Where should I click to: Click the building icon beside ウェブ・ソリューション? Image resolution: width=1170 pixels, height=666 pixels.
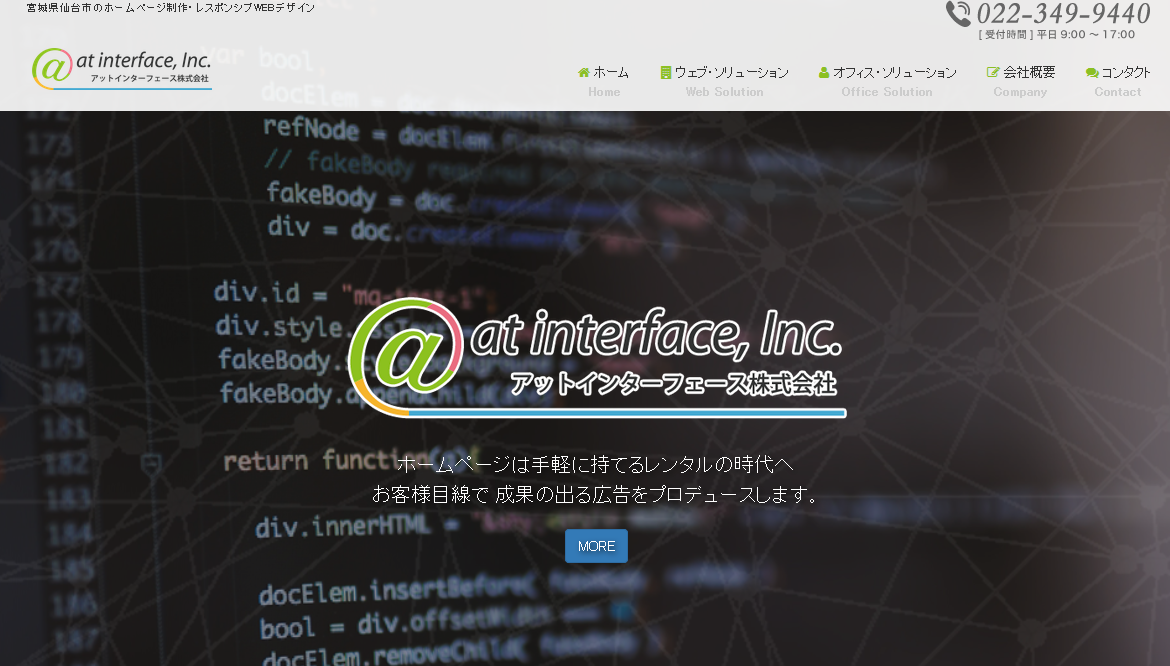pyautogui.click(x=666, y=72)
